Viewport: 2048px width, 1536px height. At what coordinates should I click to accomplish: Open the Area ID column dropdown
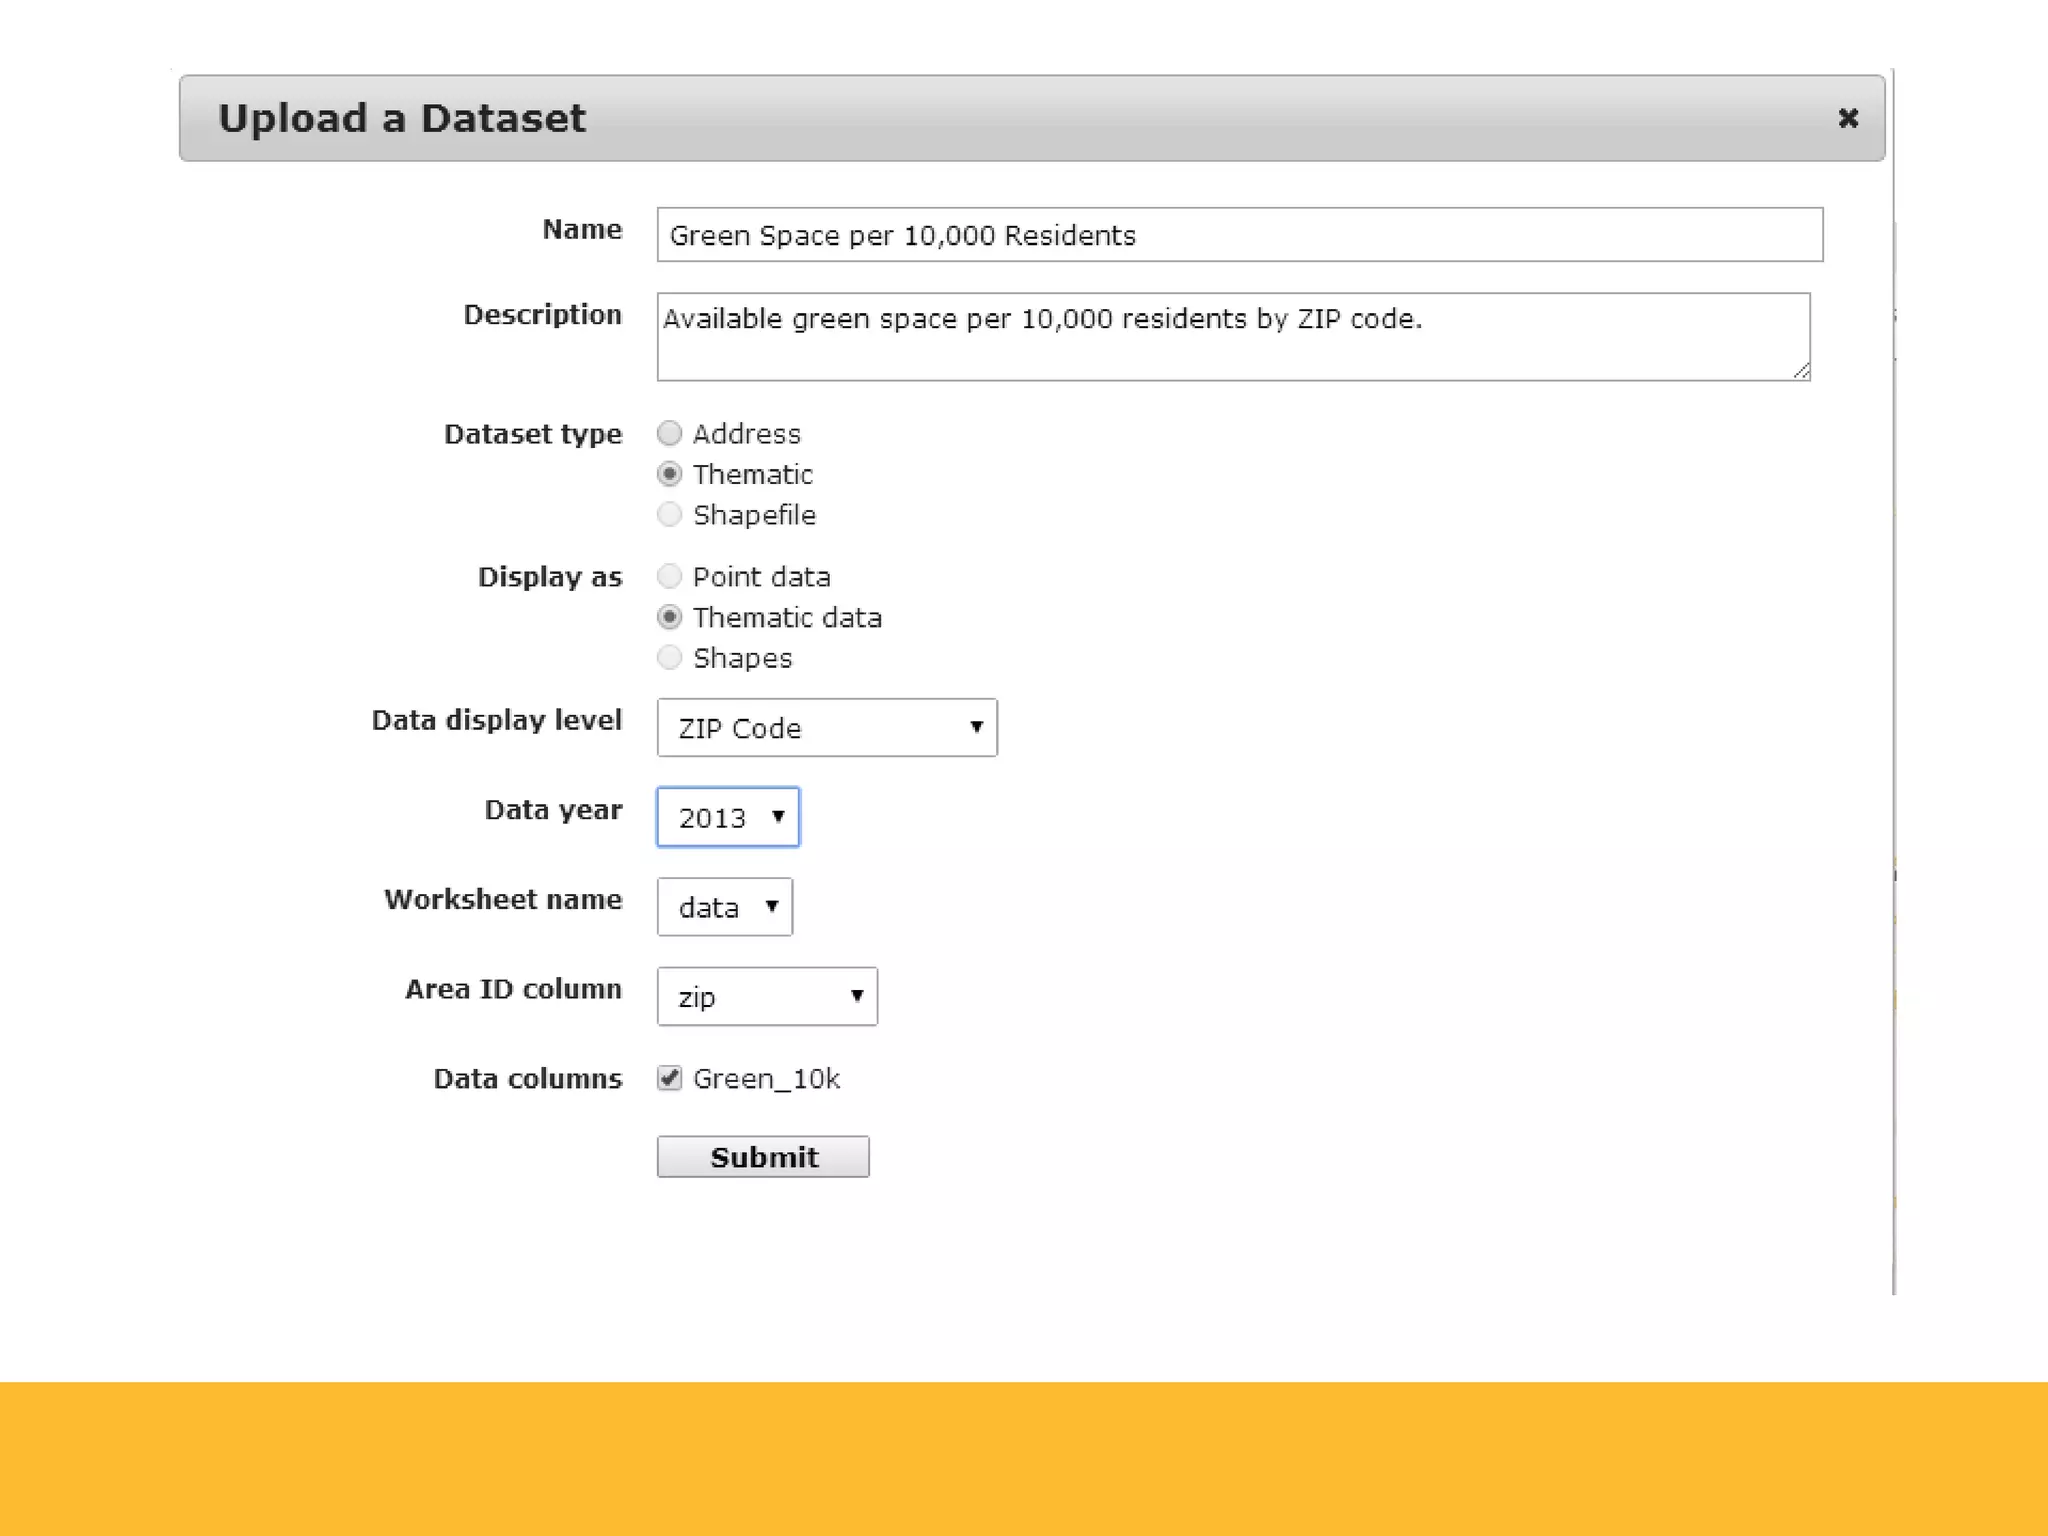(x=766, y=997)
